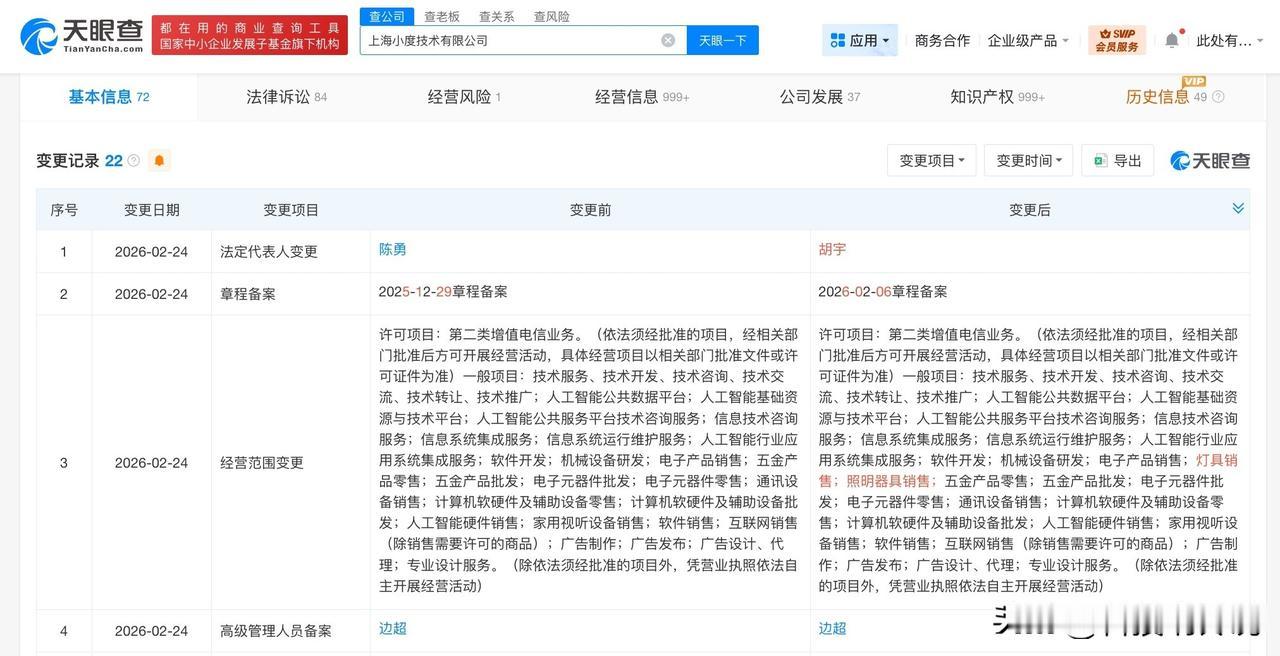Click the date 2026-02-24 in row 1

(x=151, y=252)
